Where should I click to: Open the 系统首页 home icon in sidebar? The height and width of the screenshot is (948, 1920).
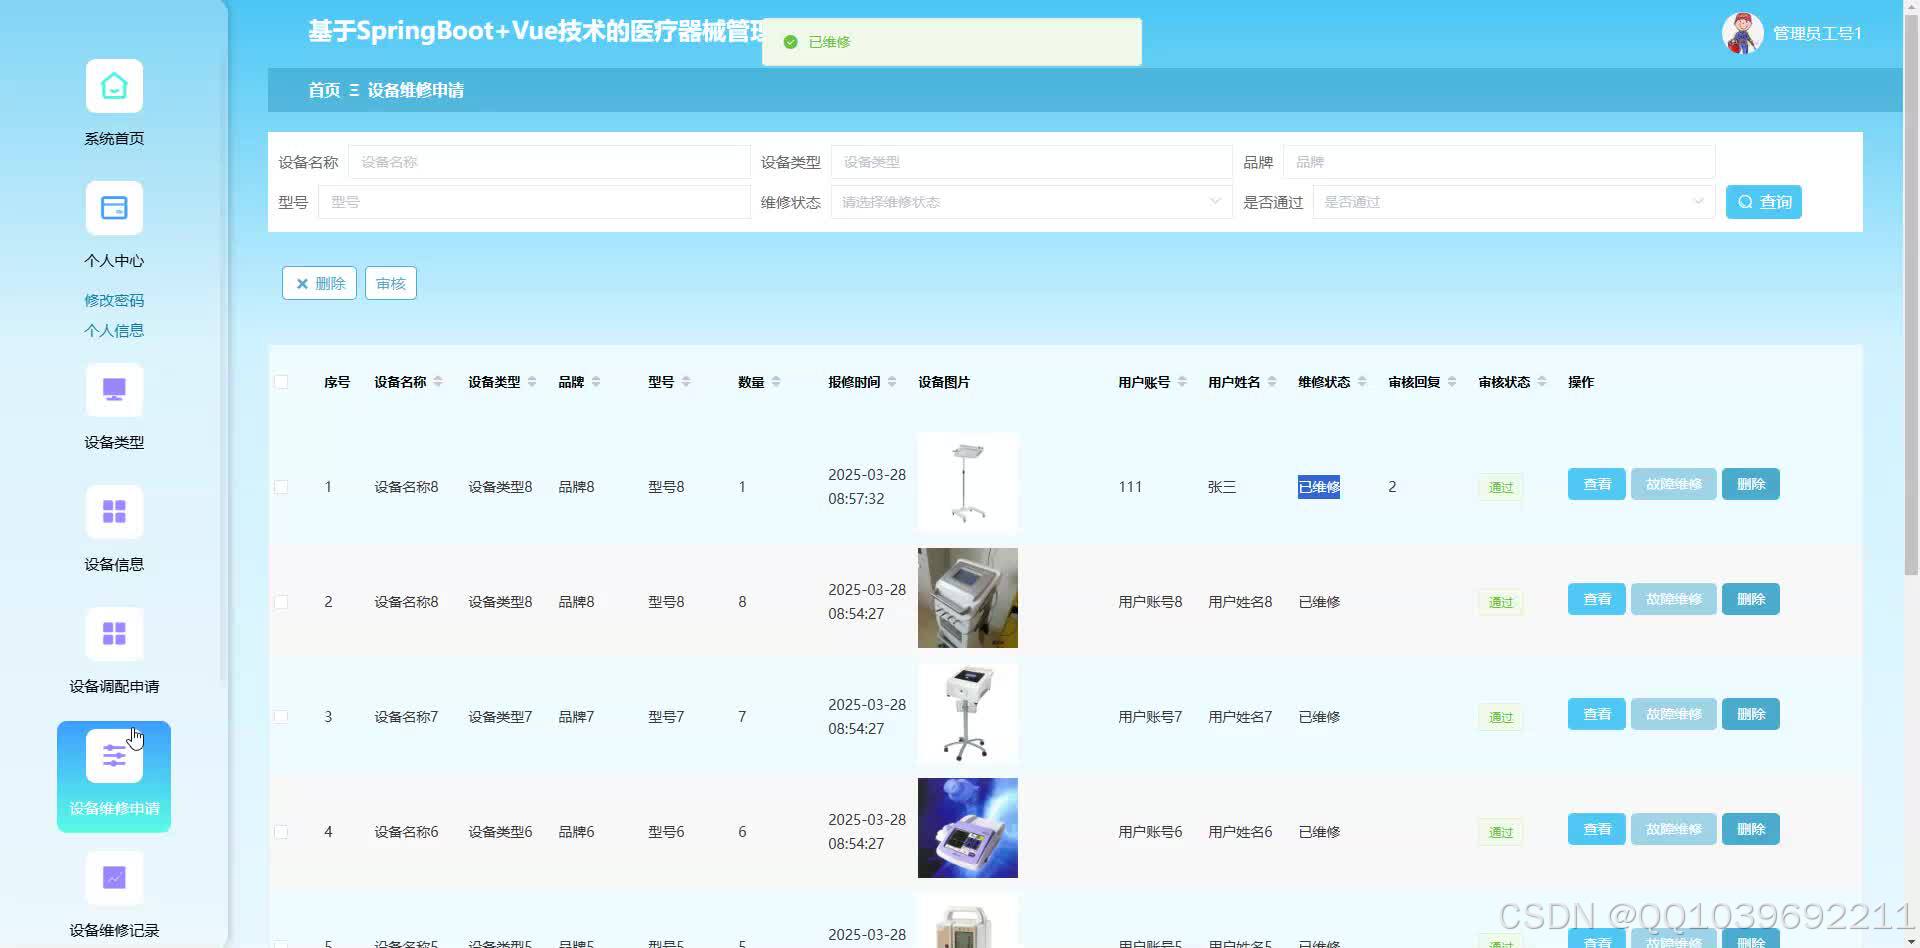113,86
